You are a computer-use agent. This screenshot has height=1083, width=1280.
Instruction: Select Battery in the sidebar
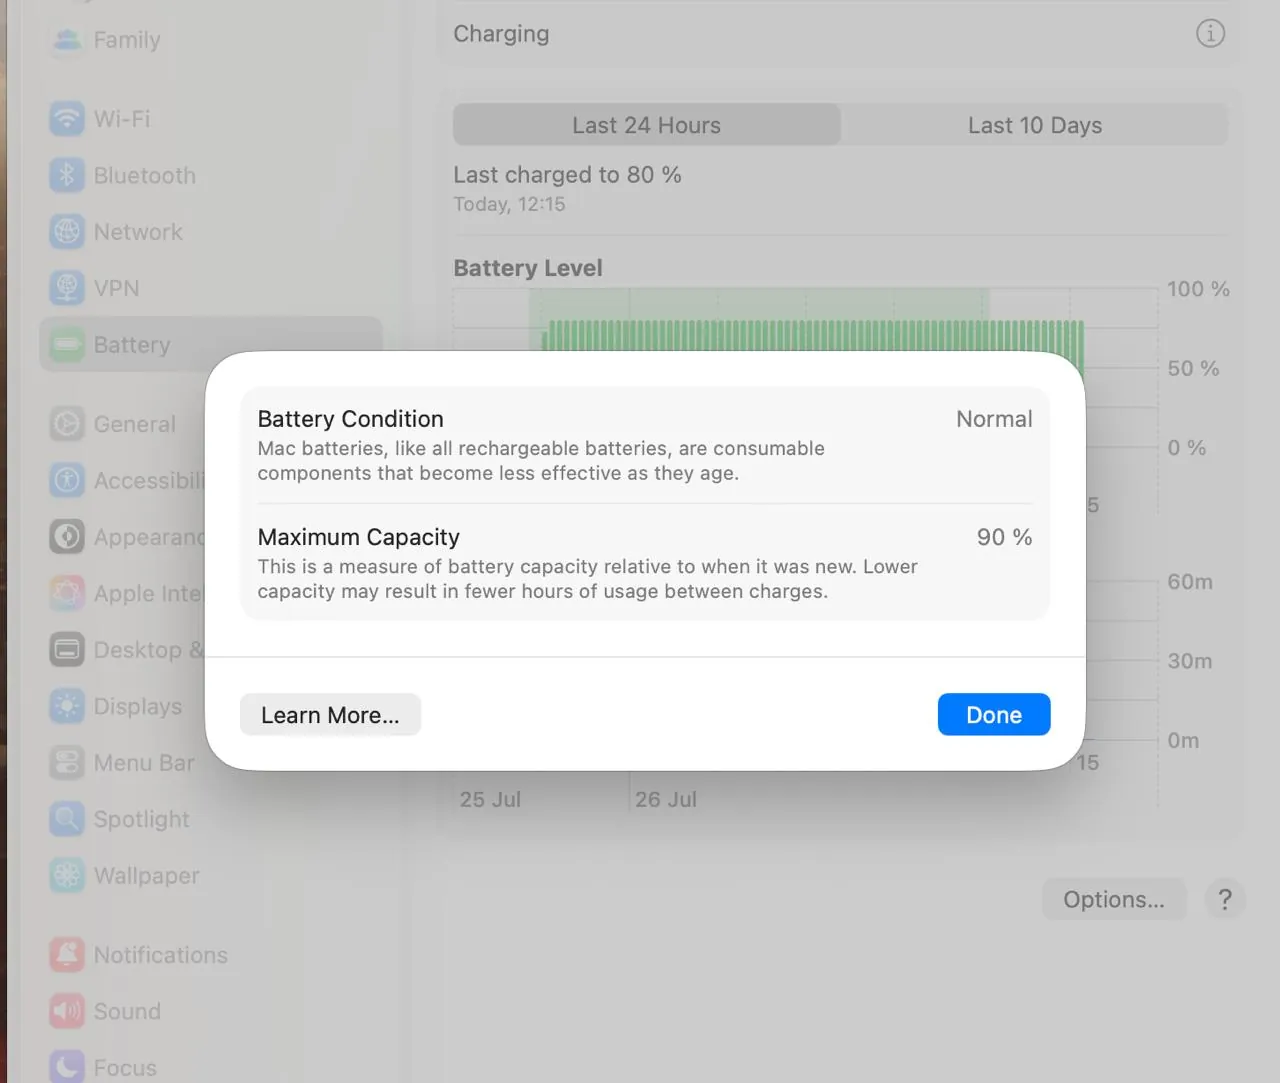(210, 345)
